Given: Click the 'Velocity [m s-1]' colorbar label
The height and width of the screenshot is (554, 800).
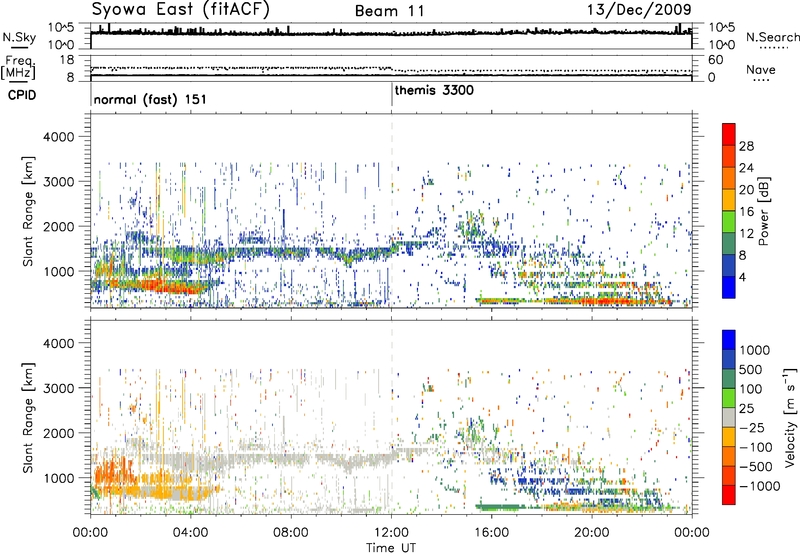Looking at the screenshot, I should 790,417.
